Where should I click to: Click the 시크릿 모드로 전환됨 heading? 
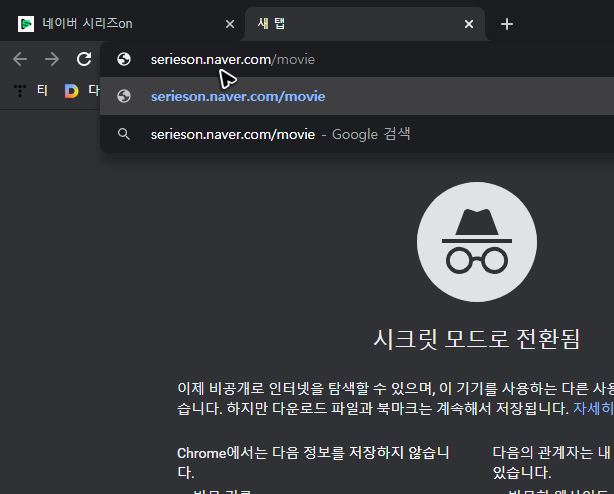tap(477, 339)
